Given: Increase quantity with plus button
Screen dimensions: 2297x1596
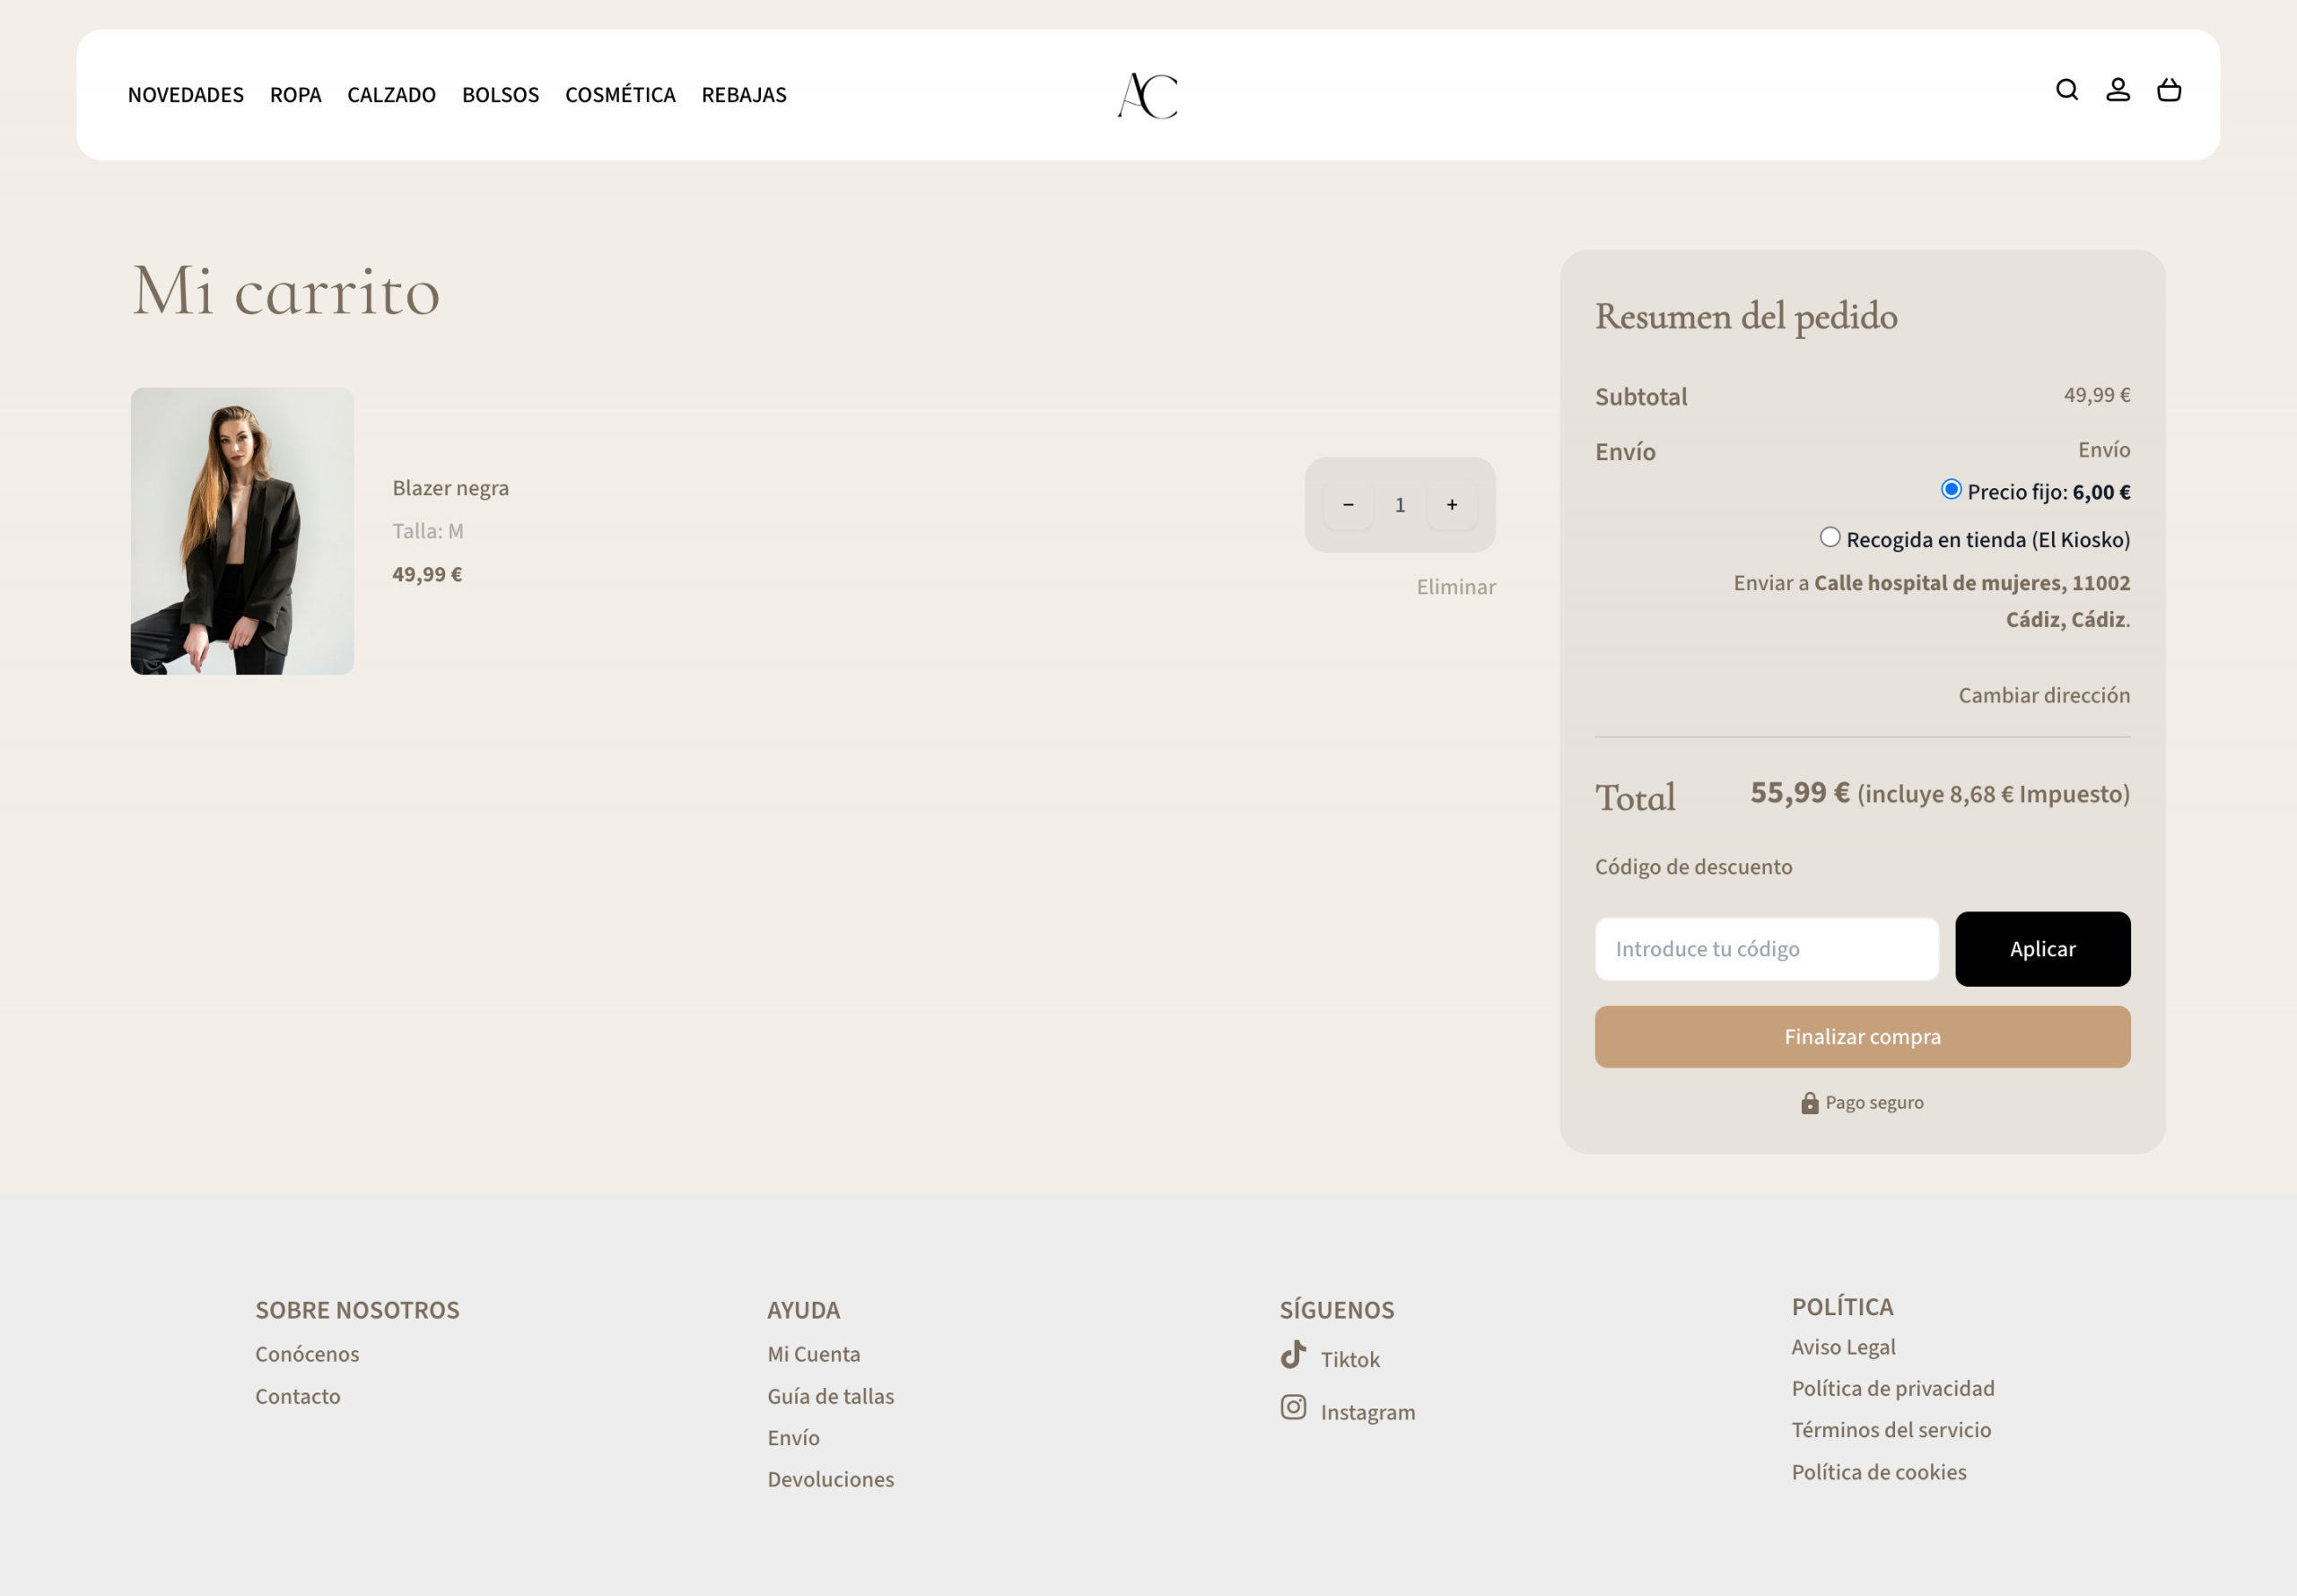Looking at the screenshot, I should [1451, 505].
